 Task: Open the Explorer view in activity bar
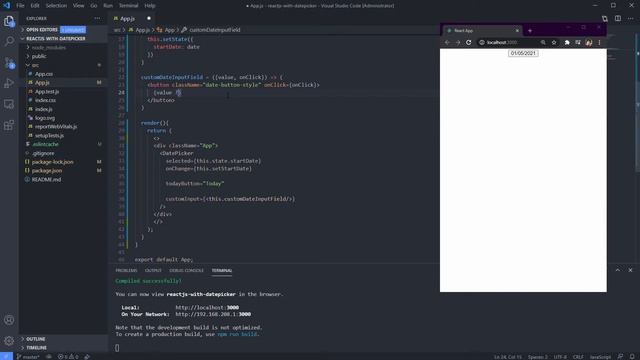[9, 21]
